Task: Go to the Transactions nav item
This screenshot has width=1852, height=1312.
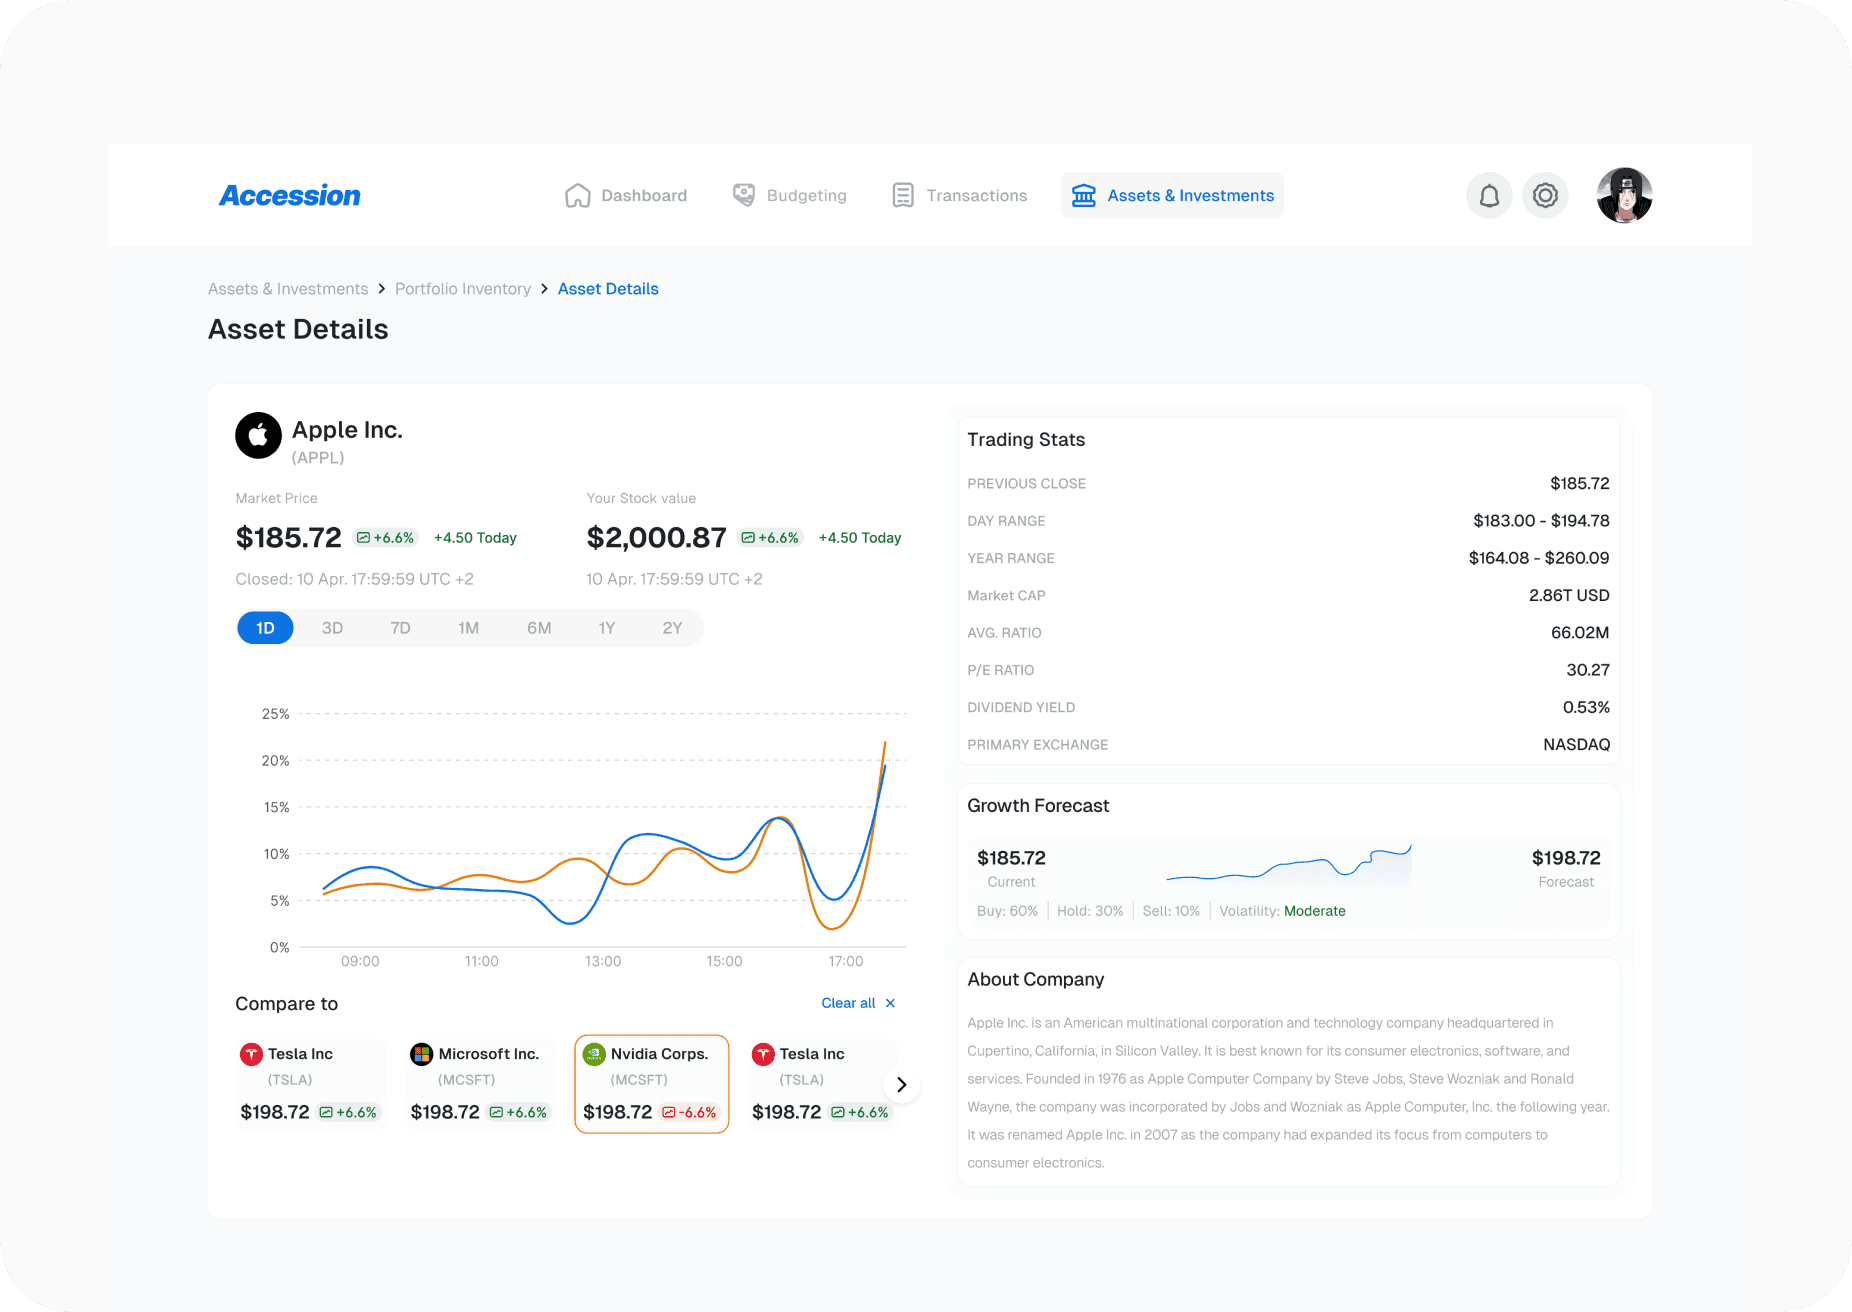Action: tap(959, 195)
